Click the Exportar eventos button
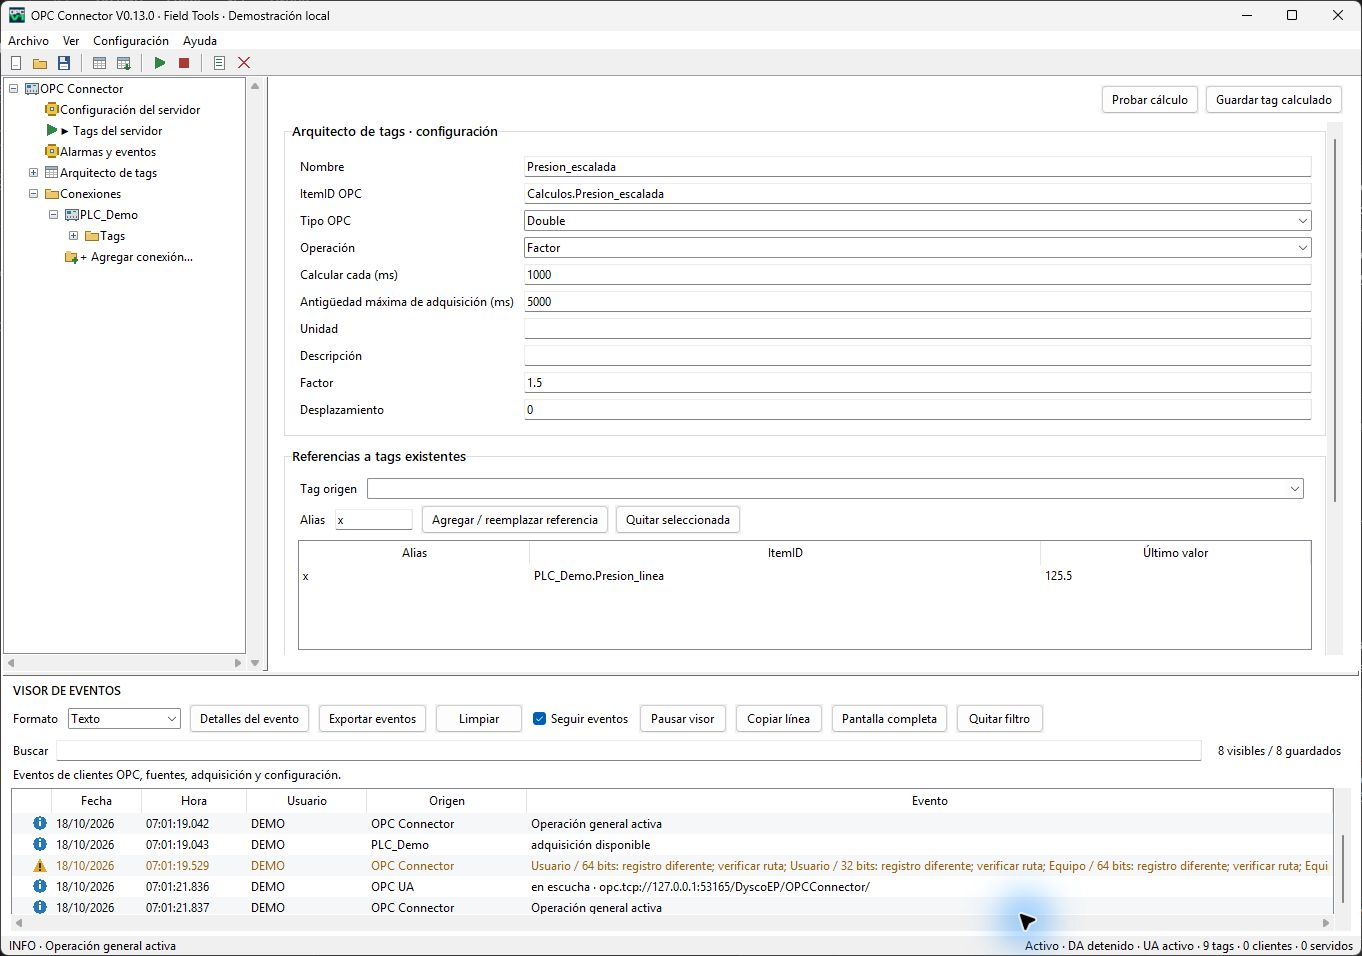 (x=373, y=719)
